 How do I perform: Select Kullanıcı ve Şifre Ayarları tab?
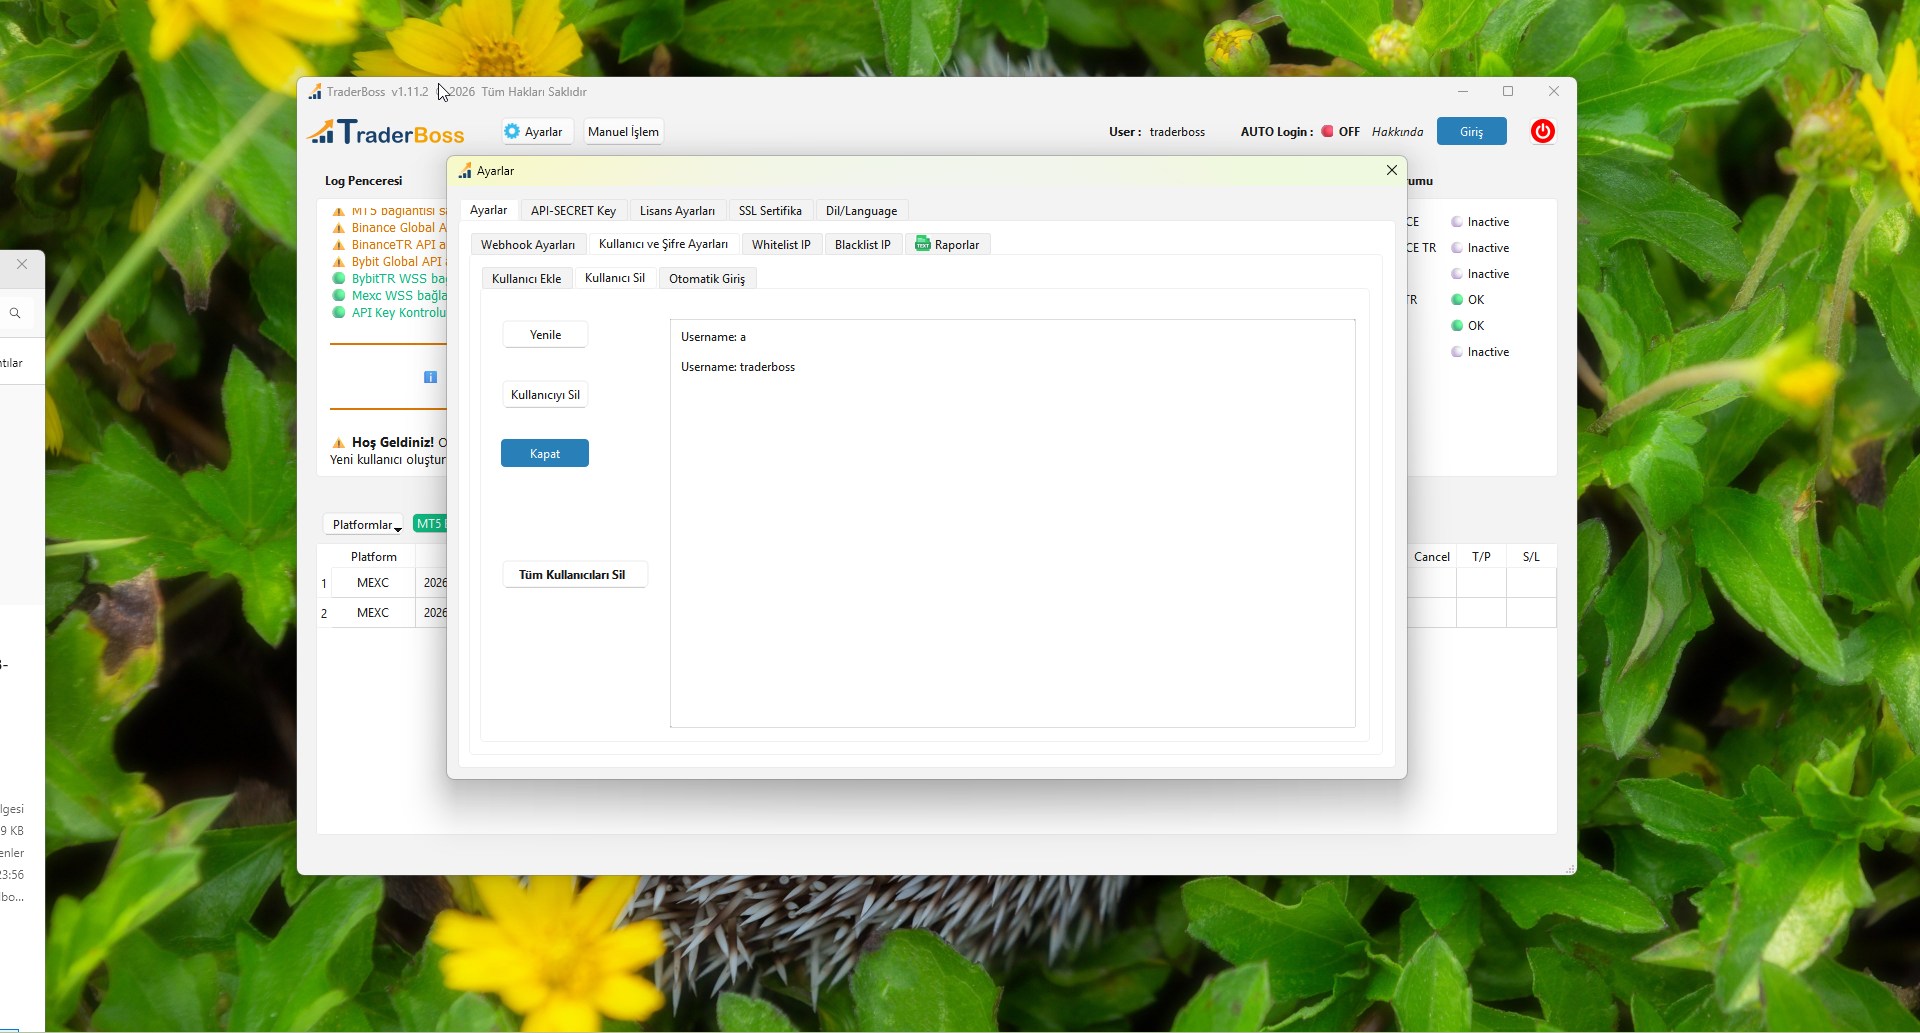[x=663, y=244]
